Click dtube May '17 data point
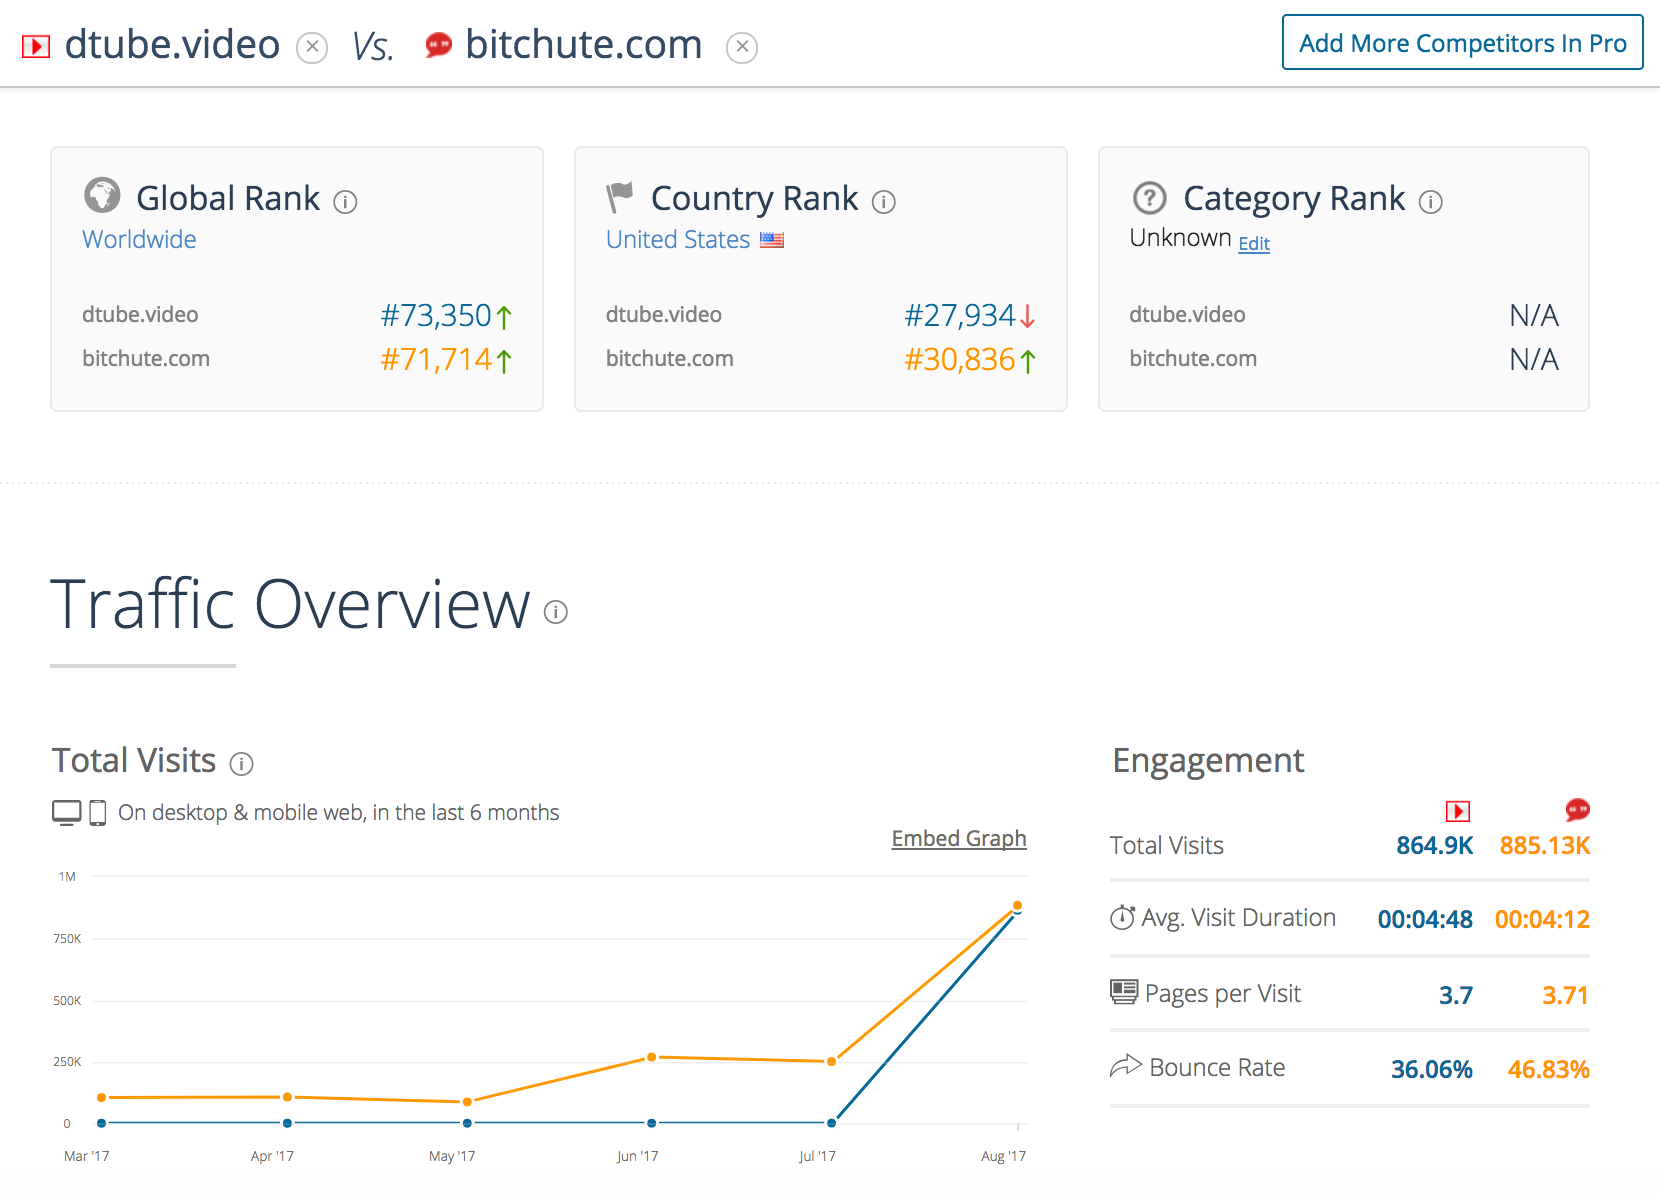This screenshot has width=1660, height=1194. point(467,1123)
